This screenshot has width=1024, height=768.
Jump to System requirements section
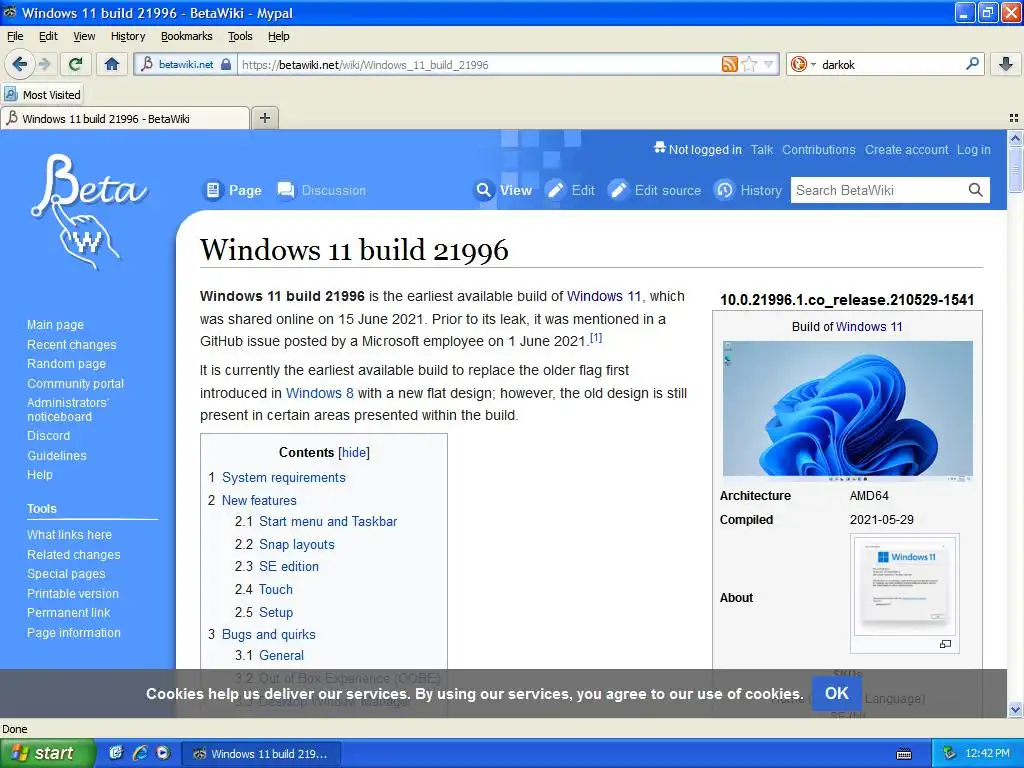point(283,477)
